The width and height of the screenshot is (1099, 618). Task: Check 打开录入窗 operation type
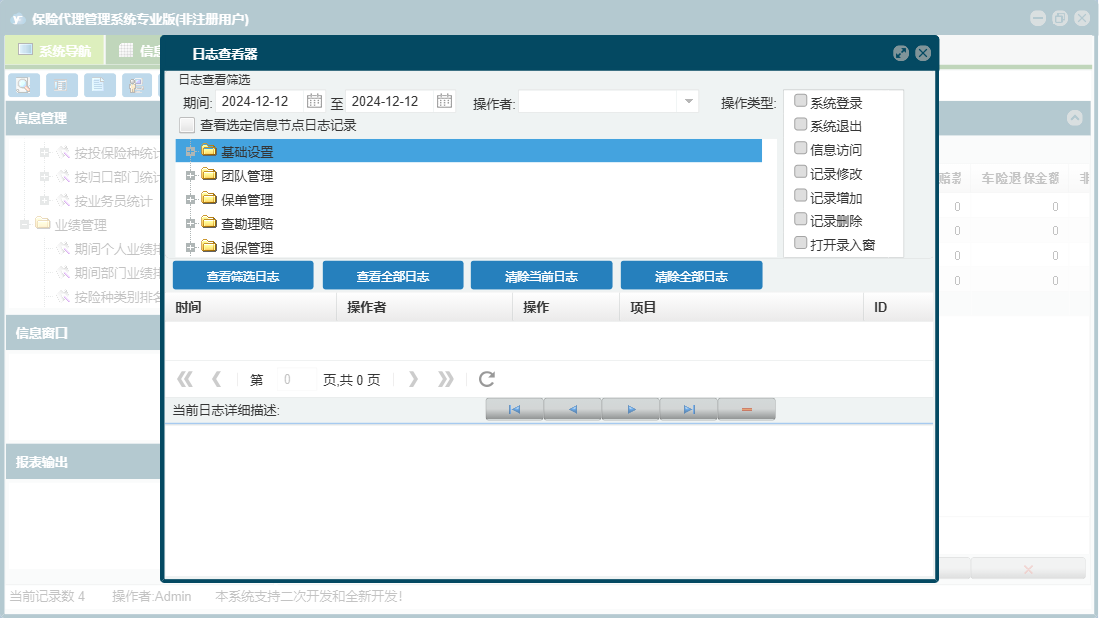pyautogui.click(x=800, y=244)
